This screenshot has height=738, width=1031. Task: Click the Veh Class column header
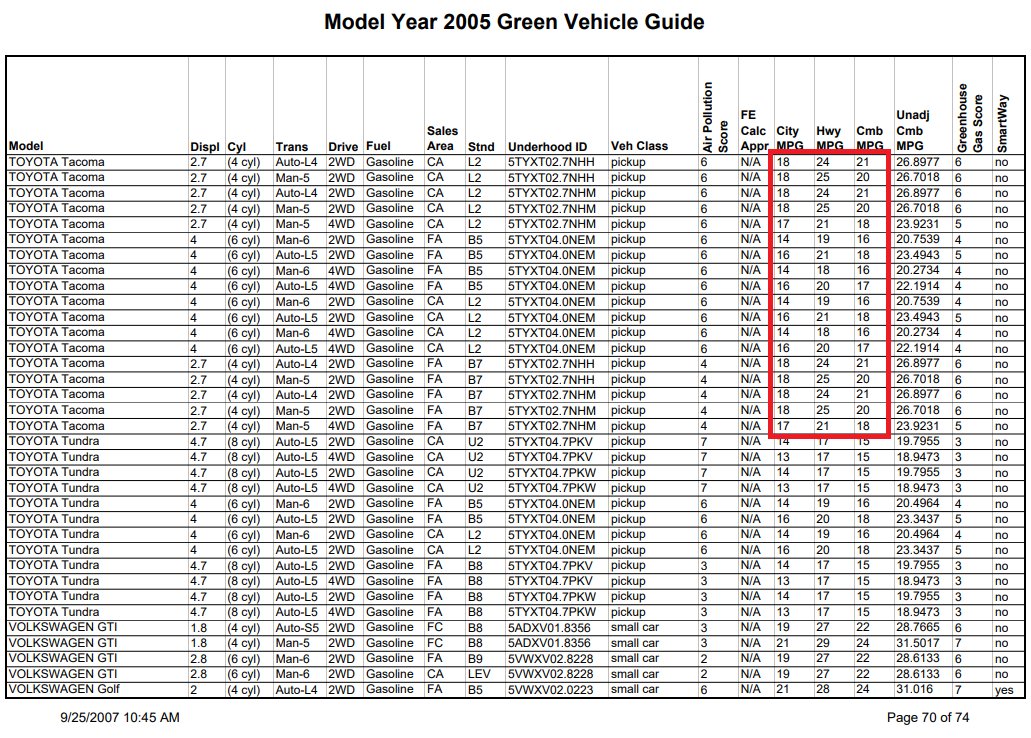pos(639,146)
